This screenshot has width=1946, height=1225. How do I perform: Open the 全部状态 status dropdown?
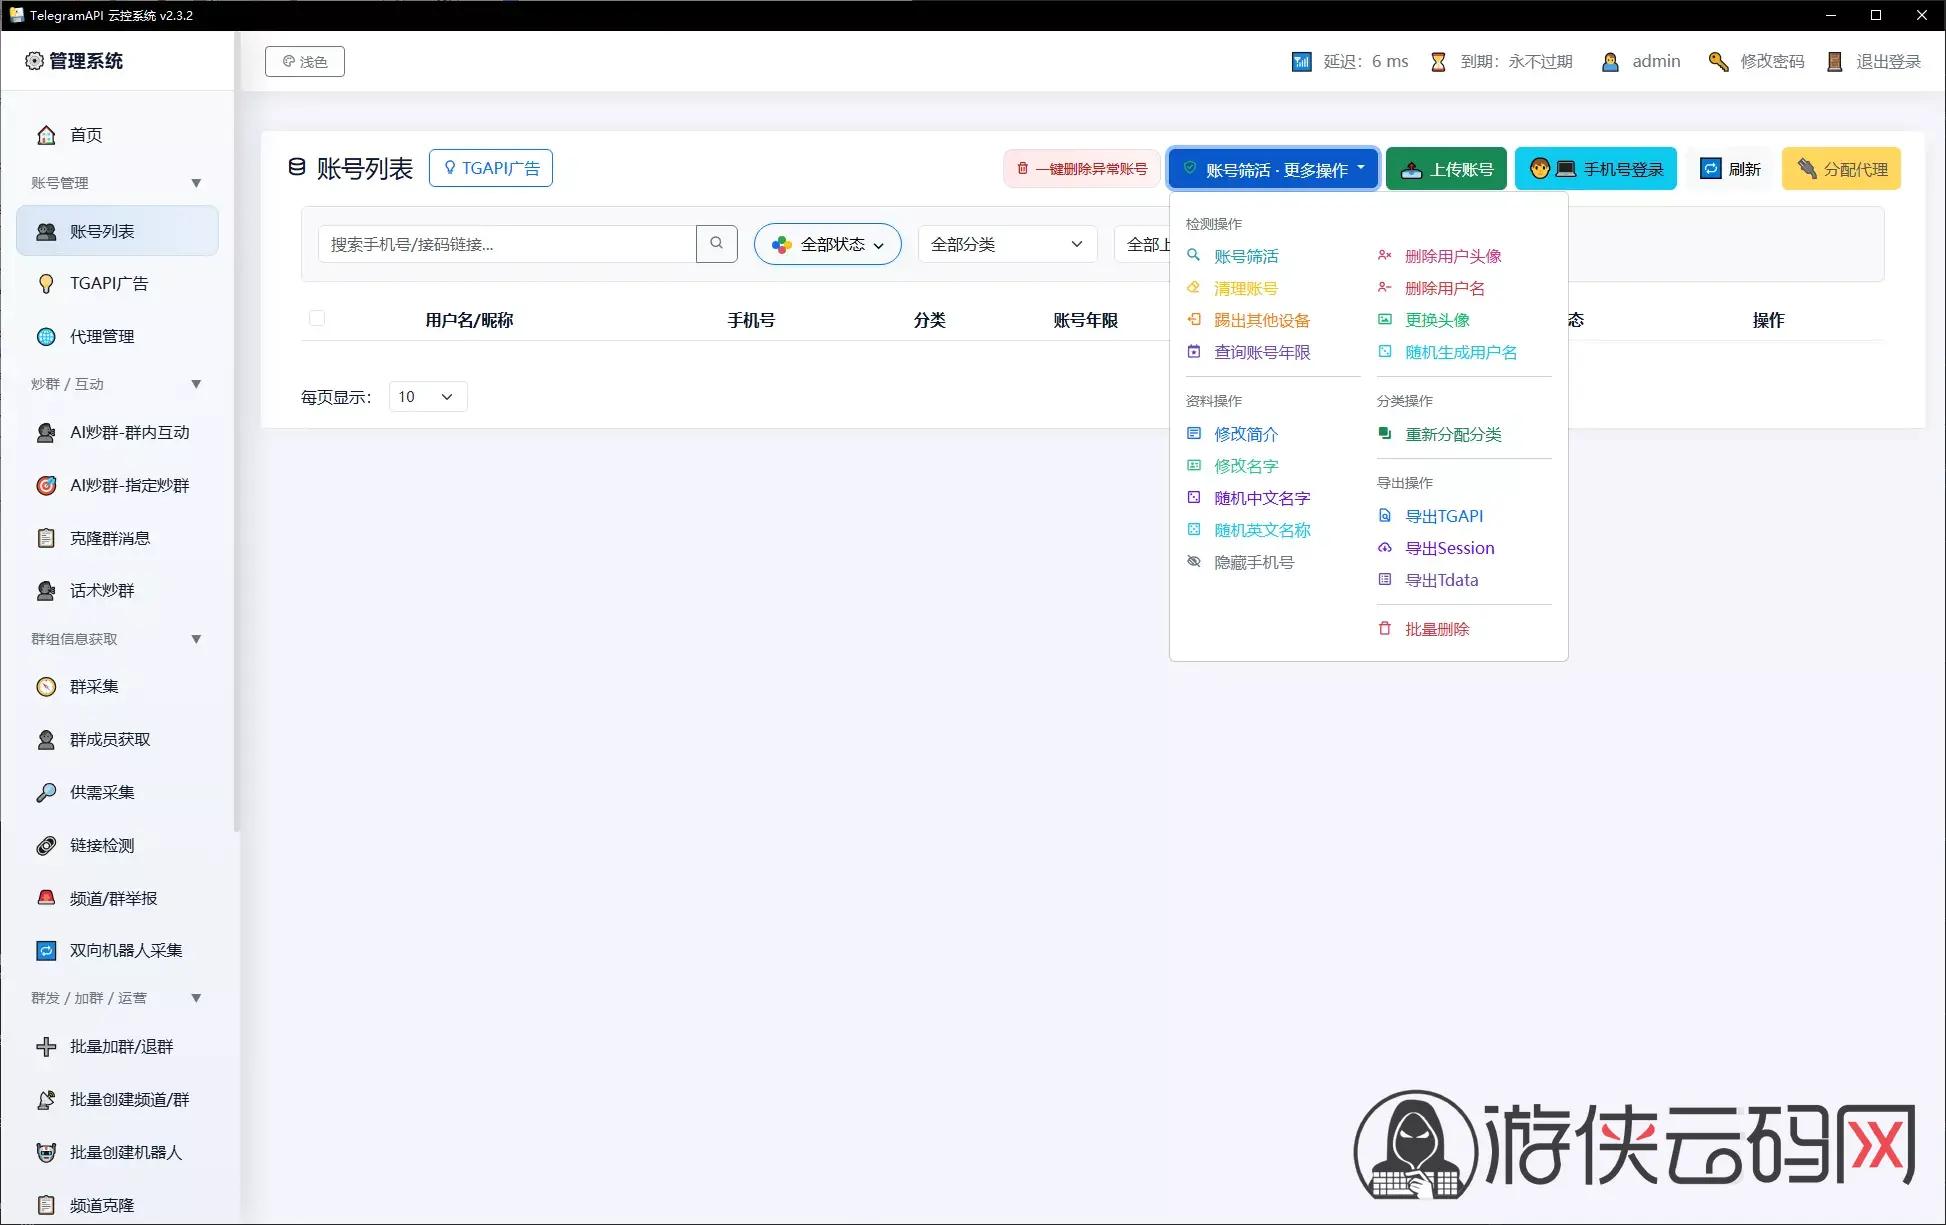pos(828,244)
